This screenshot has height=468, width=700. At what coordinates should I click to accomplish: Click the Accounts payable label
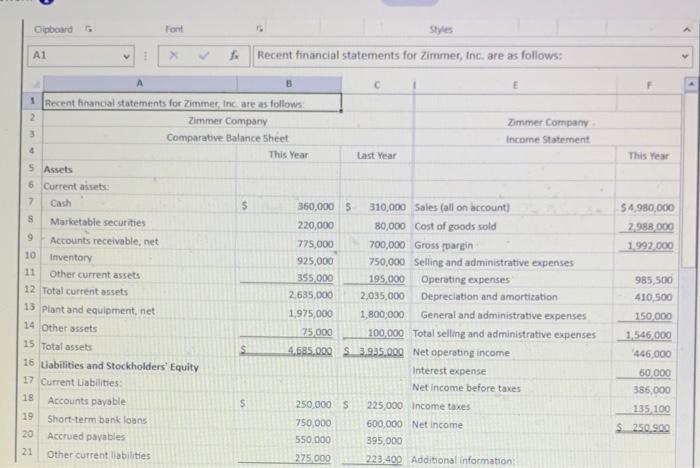[87, 401]
